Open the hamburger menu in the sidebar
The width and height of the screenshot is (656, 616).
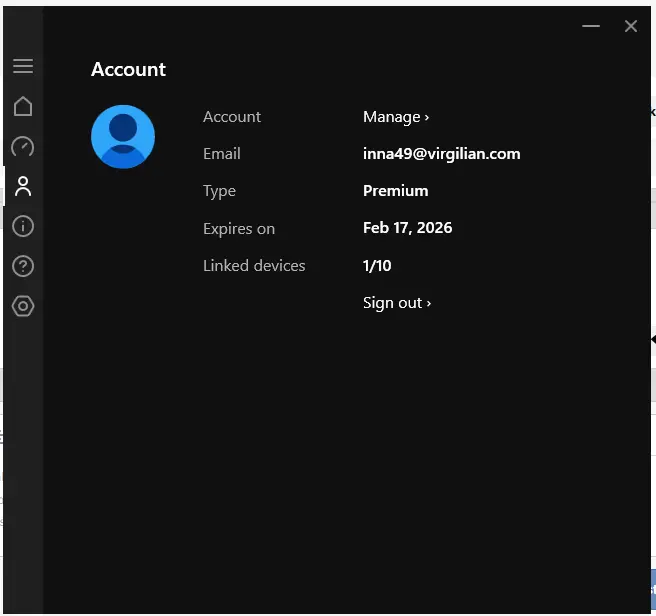pyautogui.click(x=23, y=66)
